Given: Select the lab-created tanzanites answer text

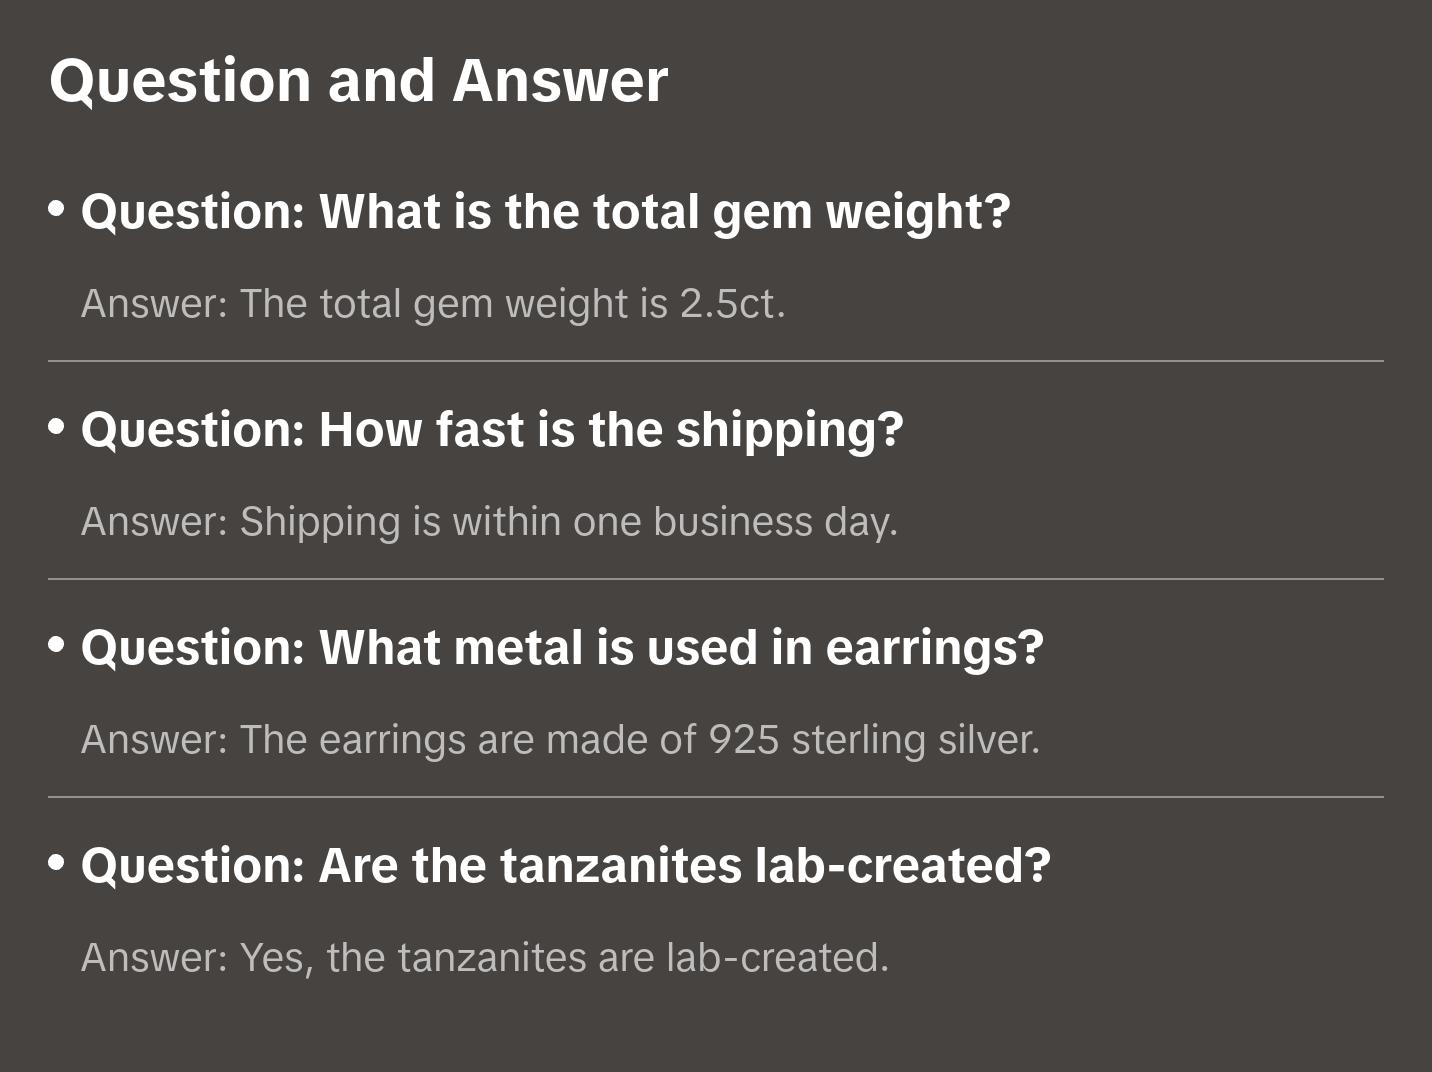Looking at the screenshot, I should tap(484, 958).
